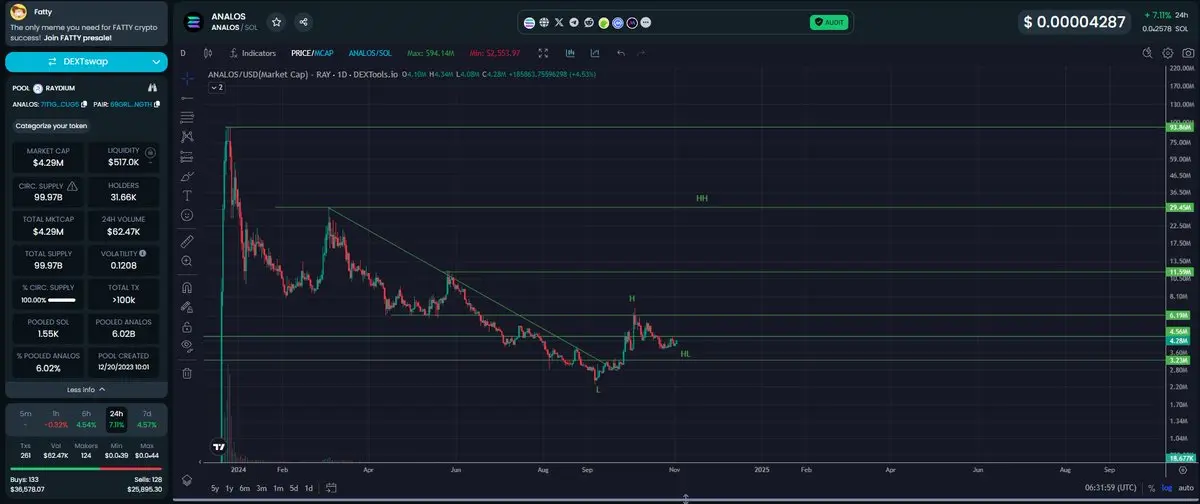
Task: Set chart range to 1m
Action: pyautogui.click(x=277, y=488)
